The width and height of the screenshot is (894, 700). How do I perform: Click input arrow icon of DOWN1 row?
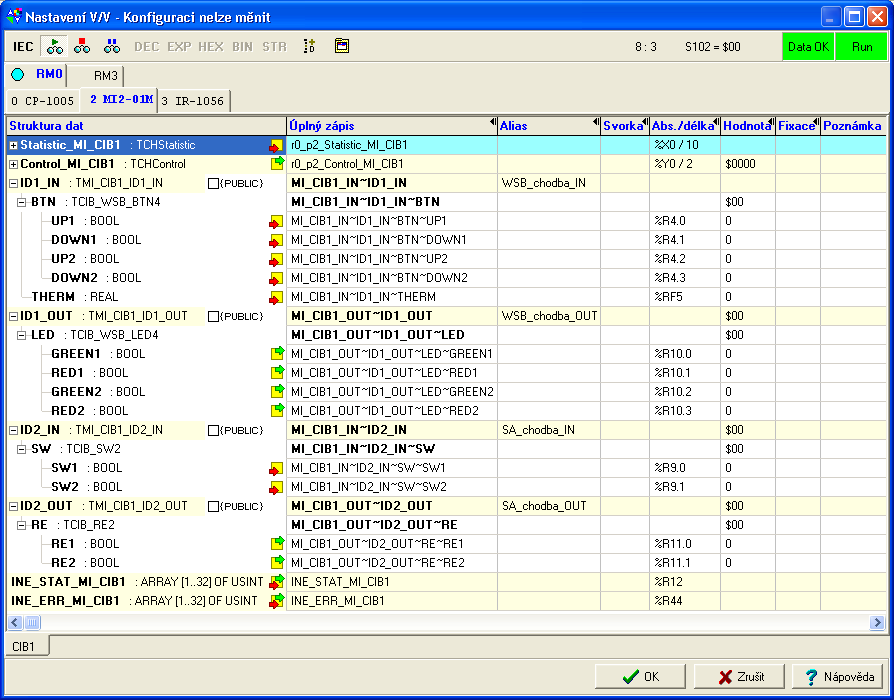(x=276, y=240)
